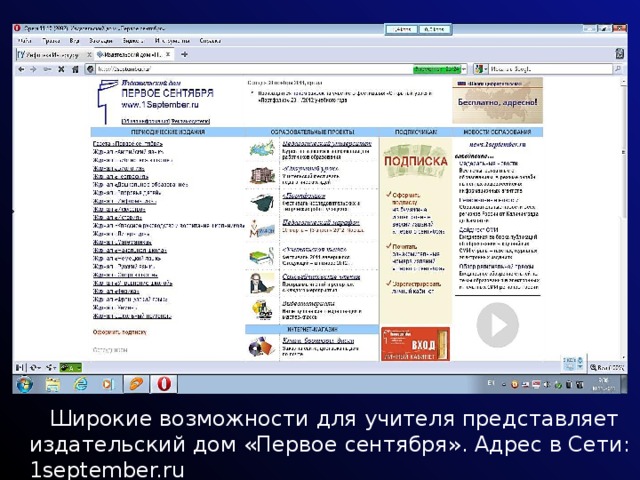Click the graduation cap icon beside Портфолио
Image resolution: width=640 pixels, height=480 pixels.
coord(262,203)
